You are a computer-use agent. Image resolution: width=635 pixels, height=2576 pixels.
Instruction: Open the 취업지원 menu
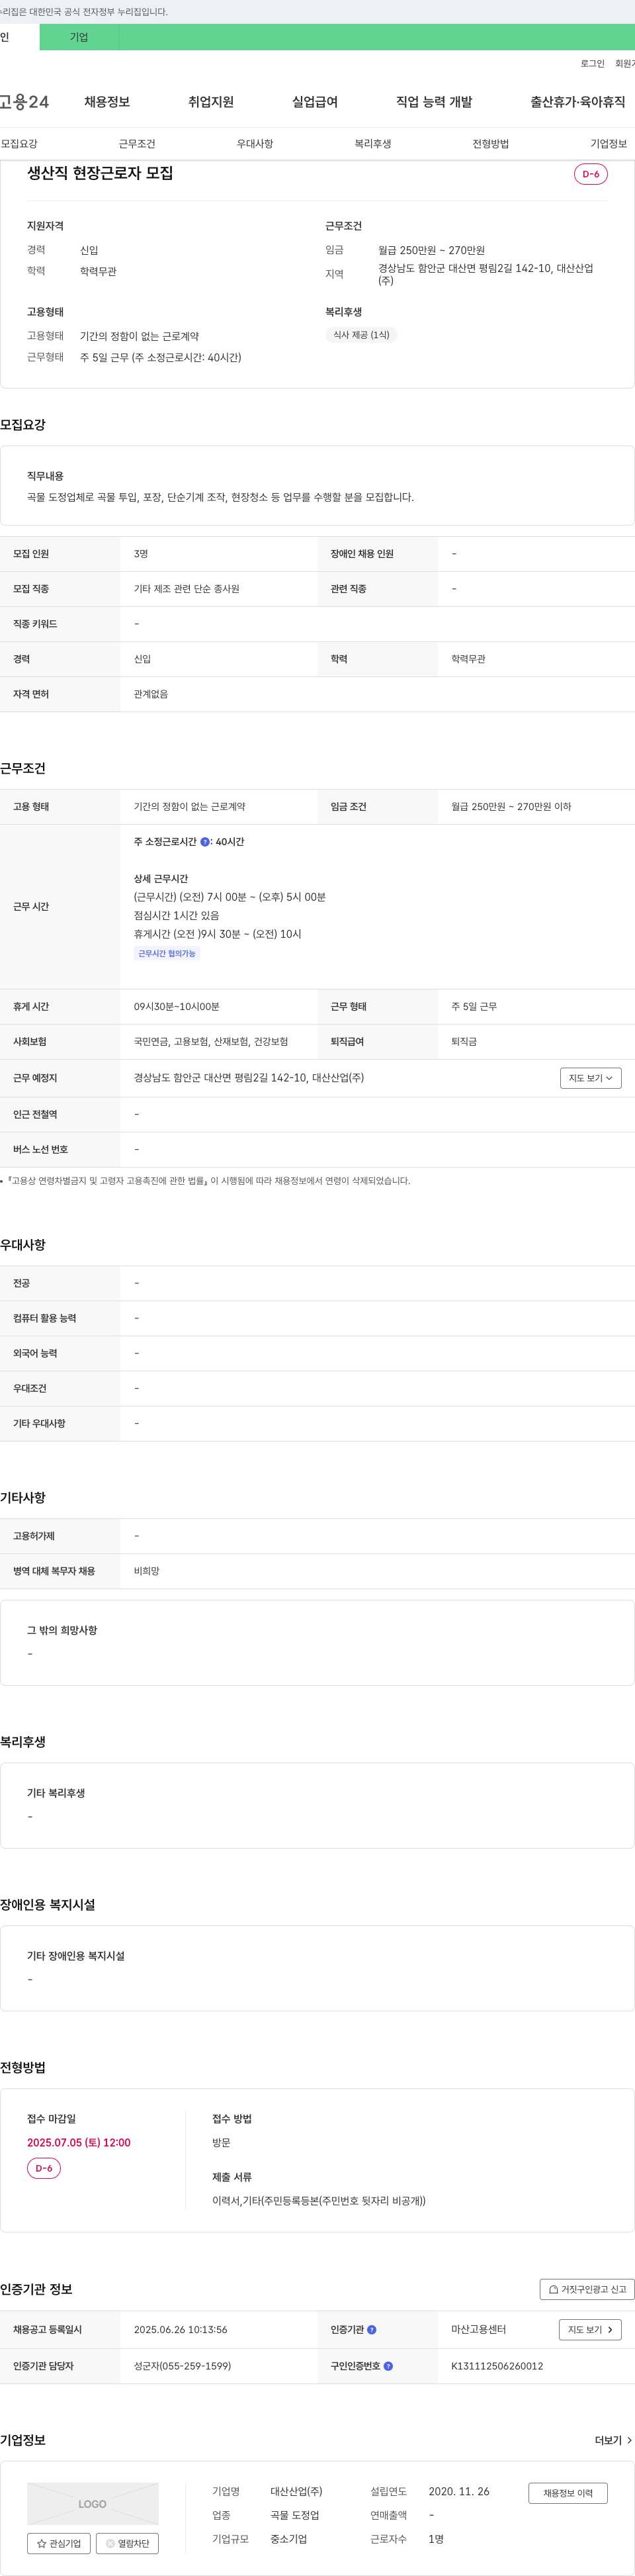[x=211, y=102]
